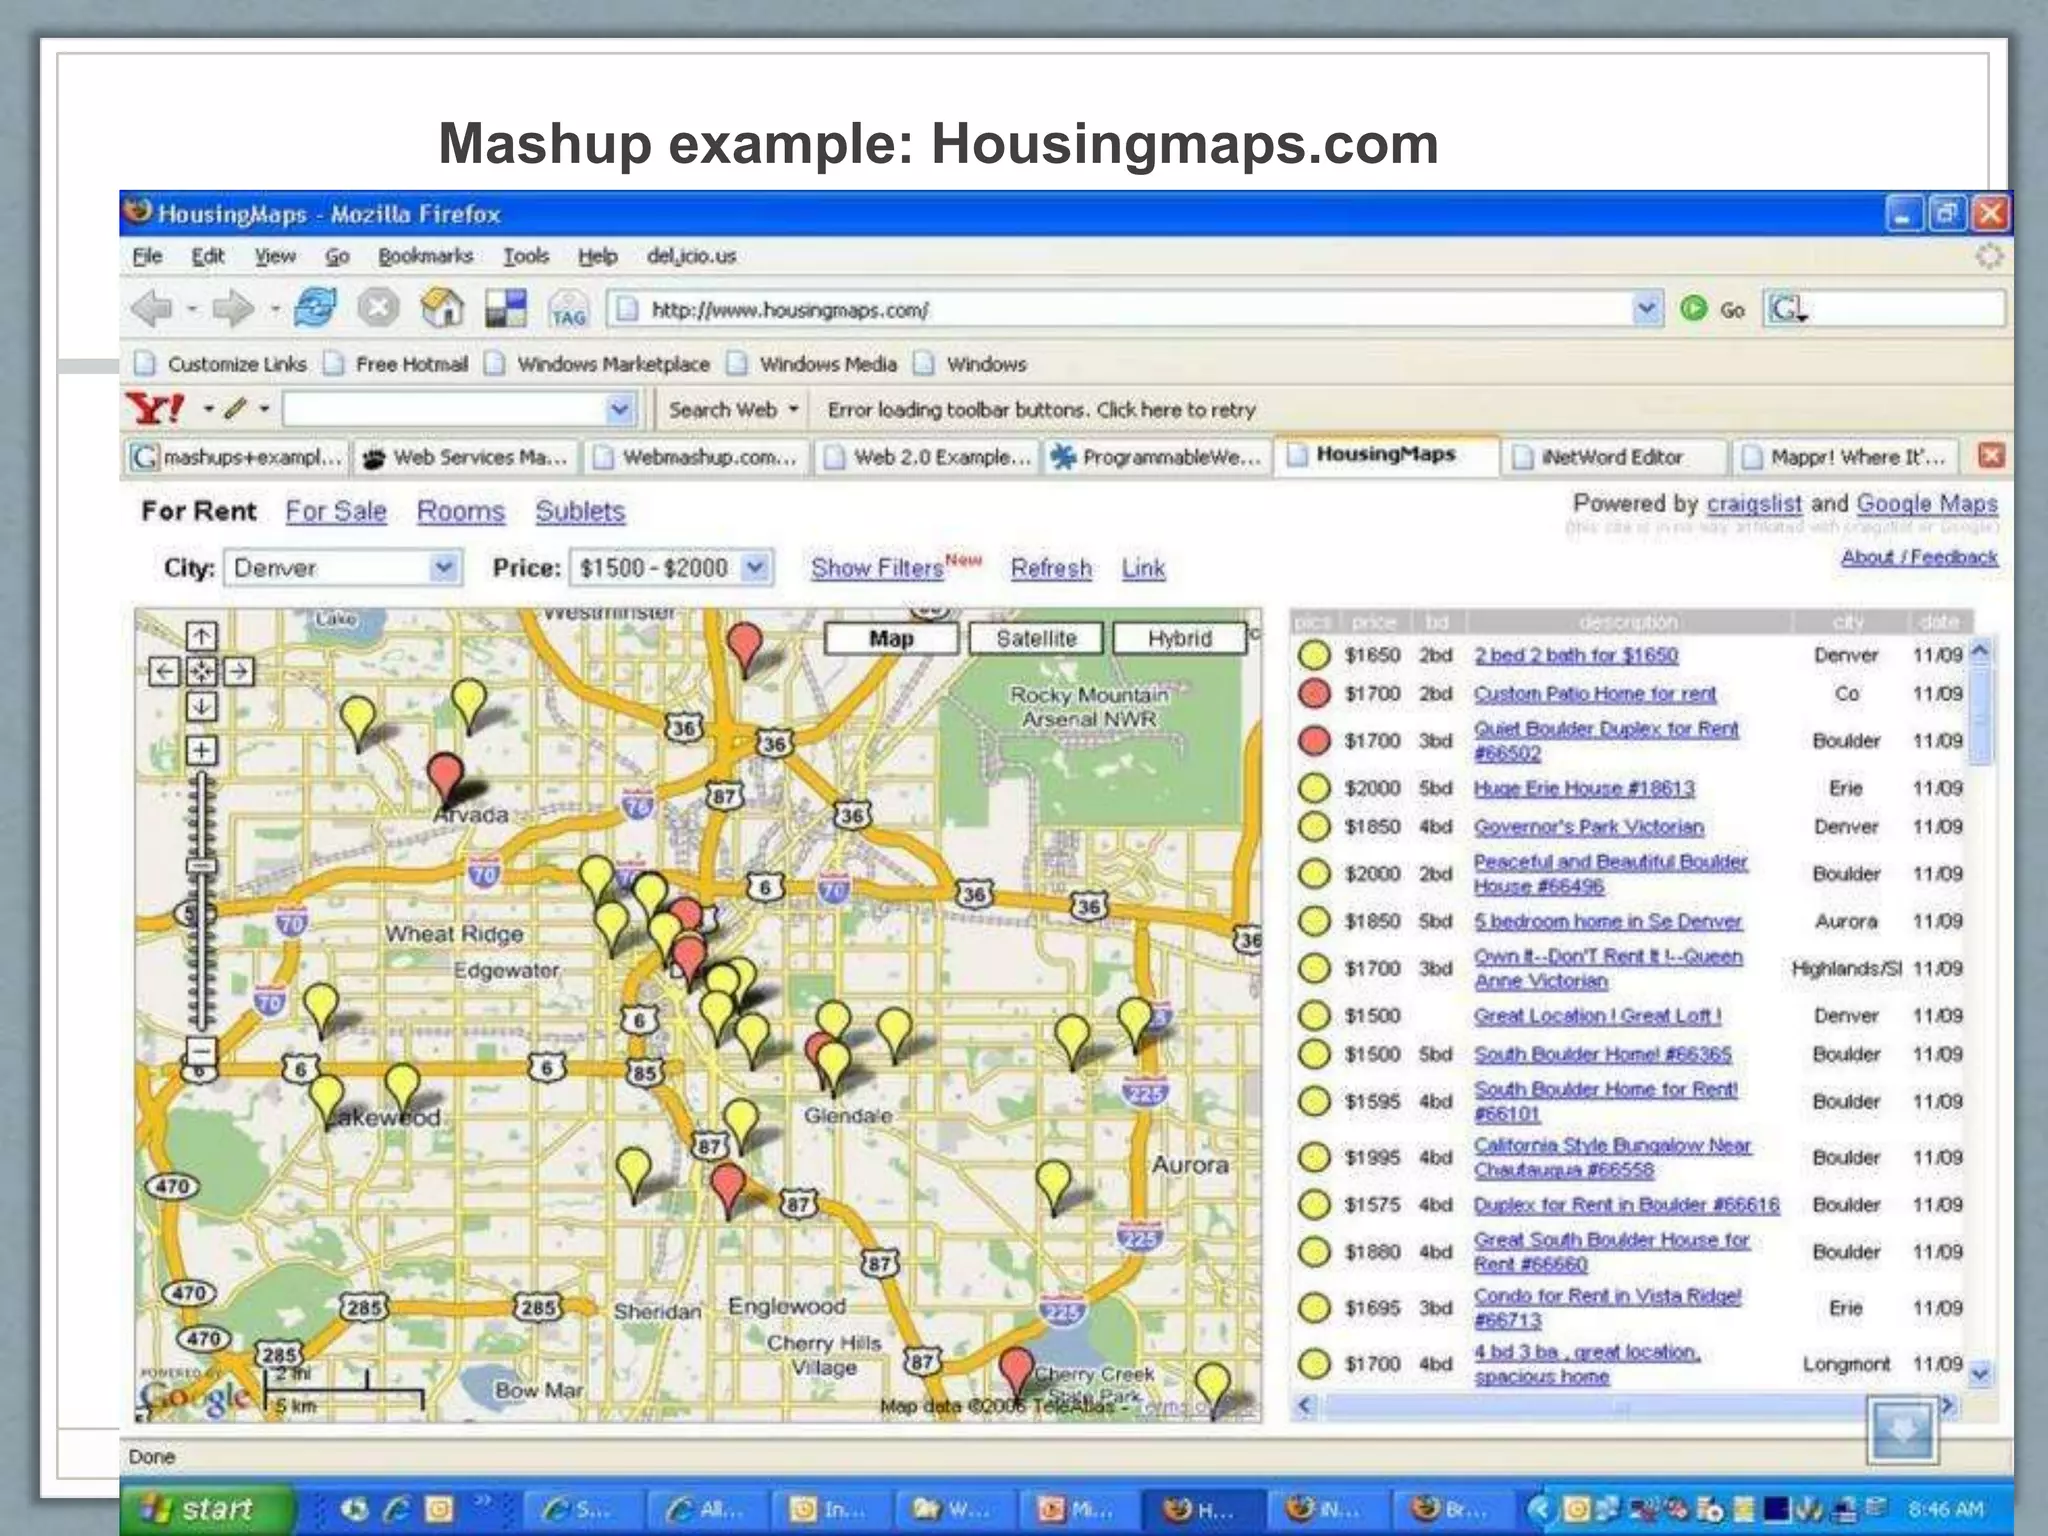Expand the Yahoo search box dropdown
Viewport: 2048px width, 1536px height.
(x=619, y=409)
